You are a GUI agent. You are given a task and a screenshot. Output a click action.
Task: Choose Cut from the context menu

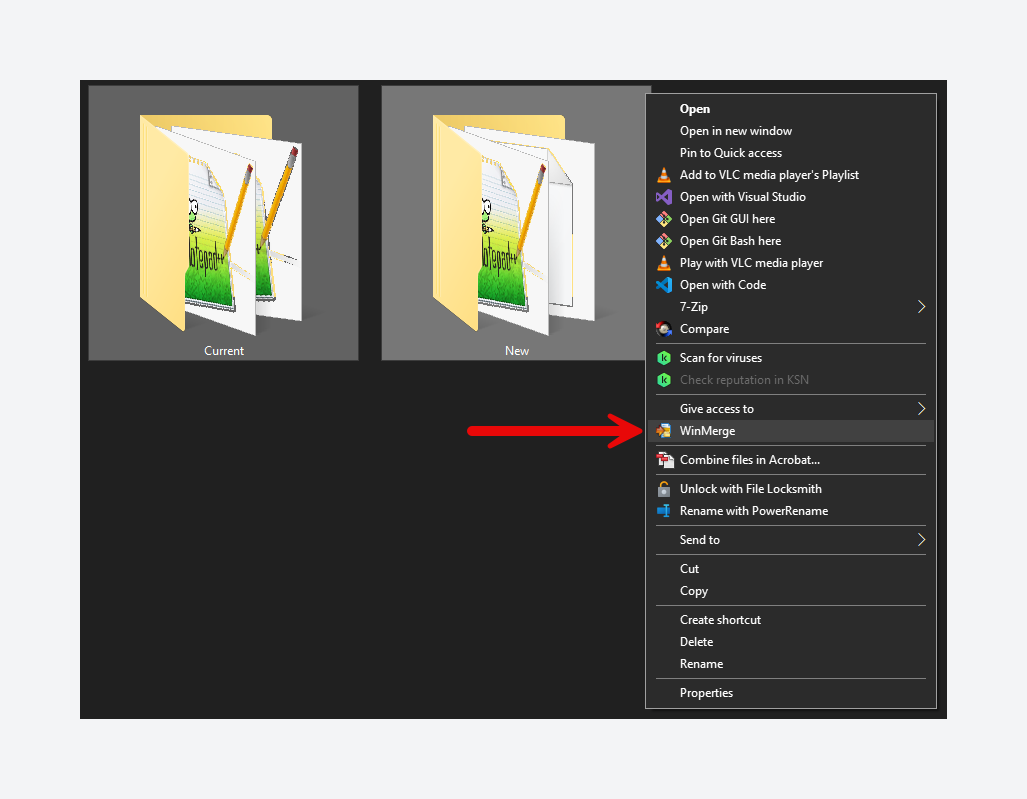click(791, 568)
